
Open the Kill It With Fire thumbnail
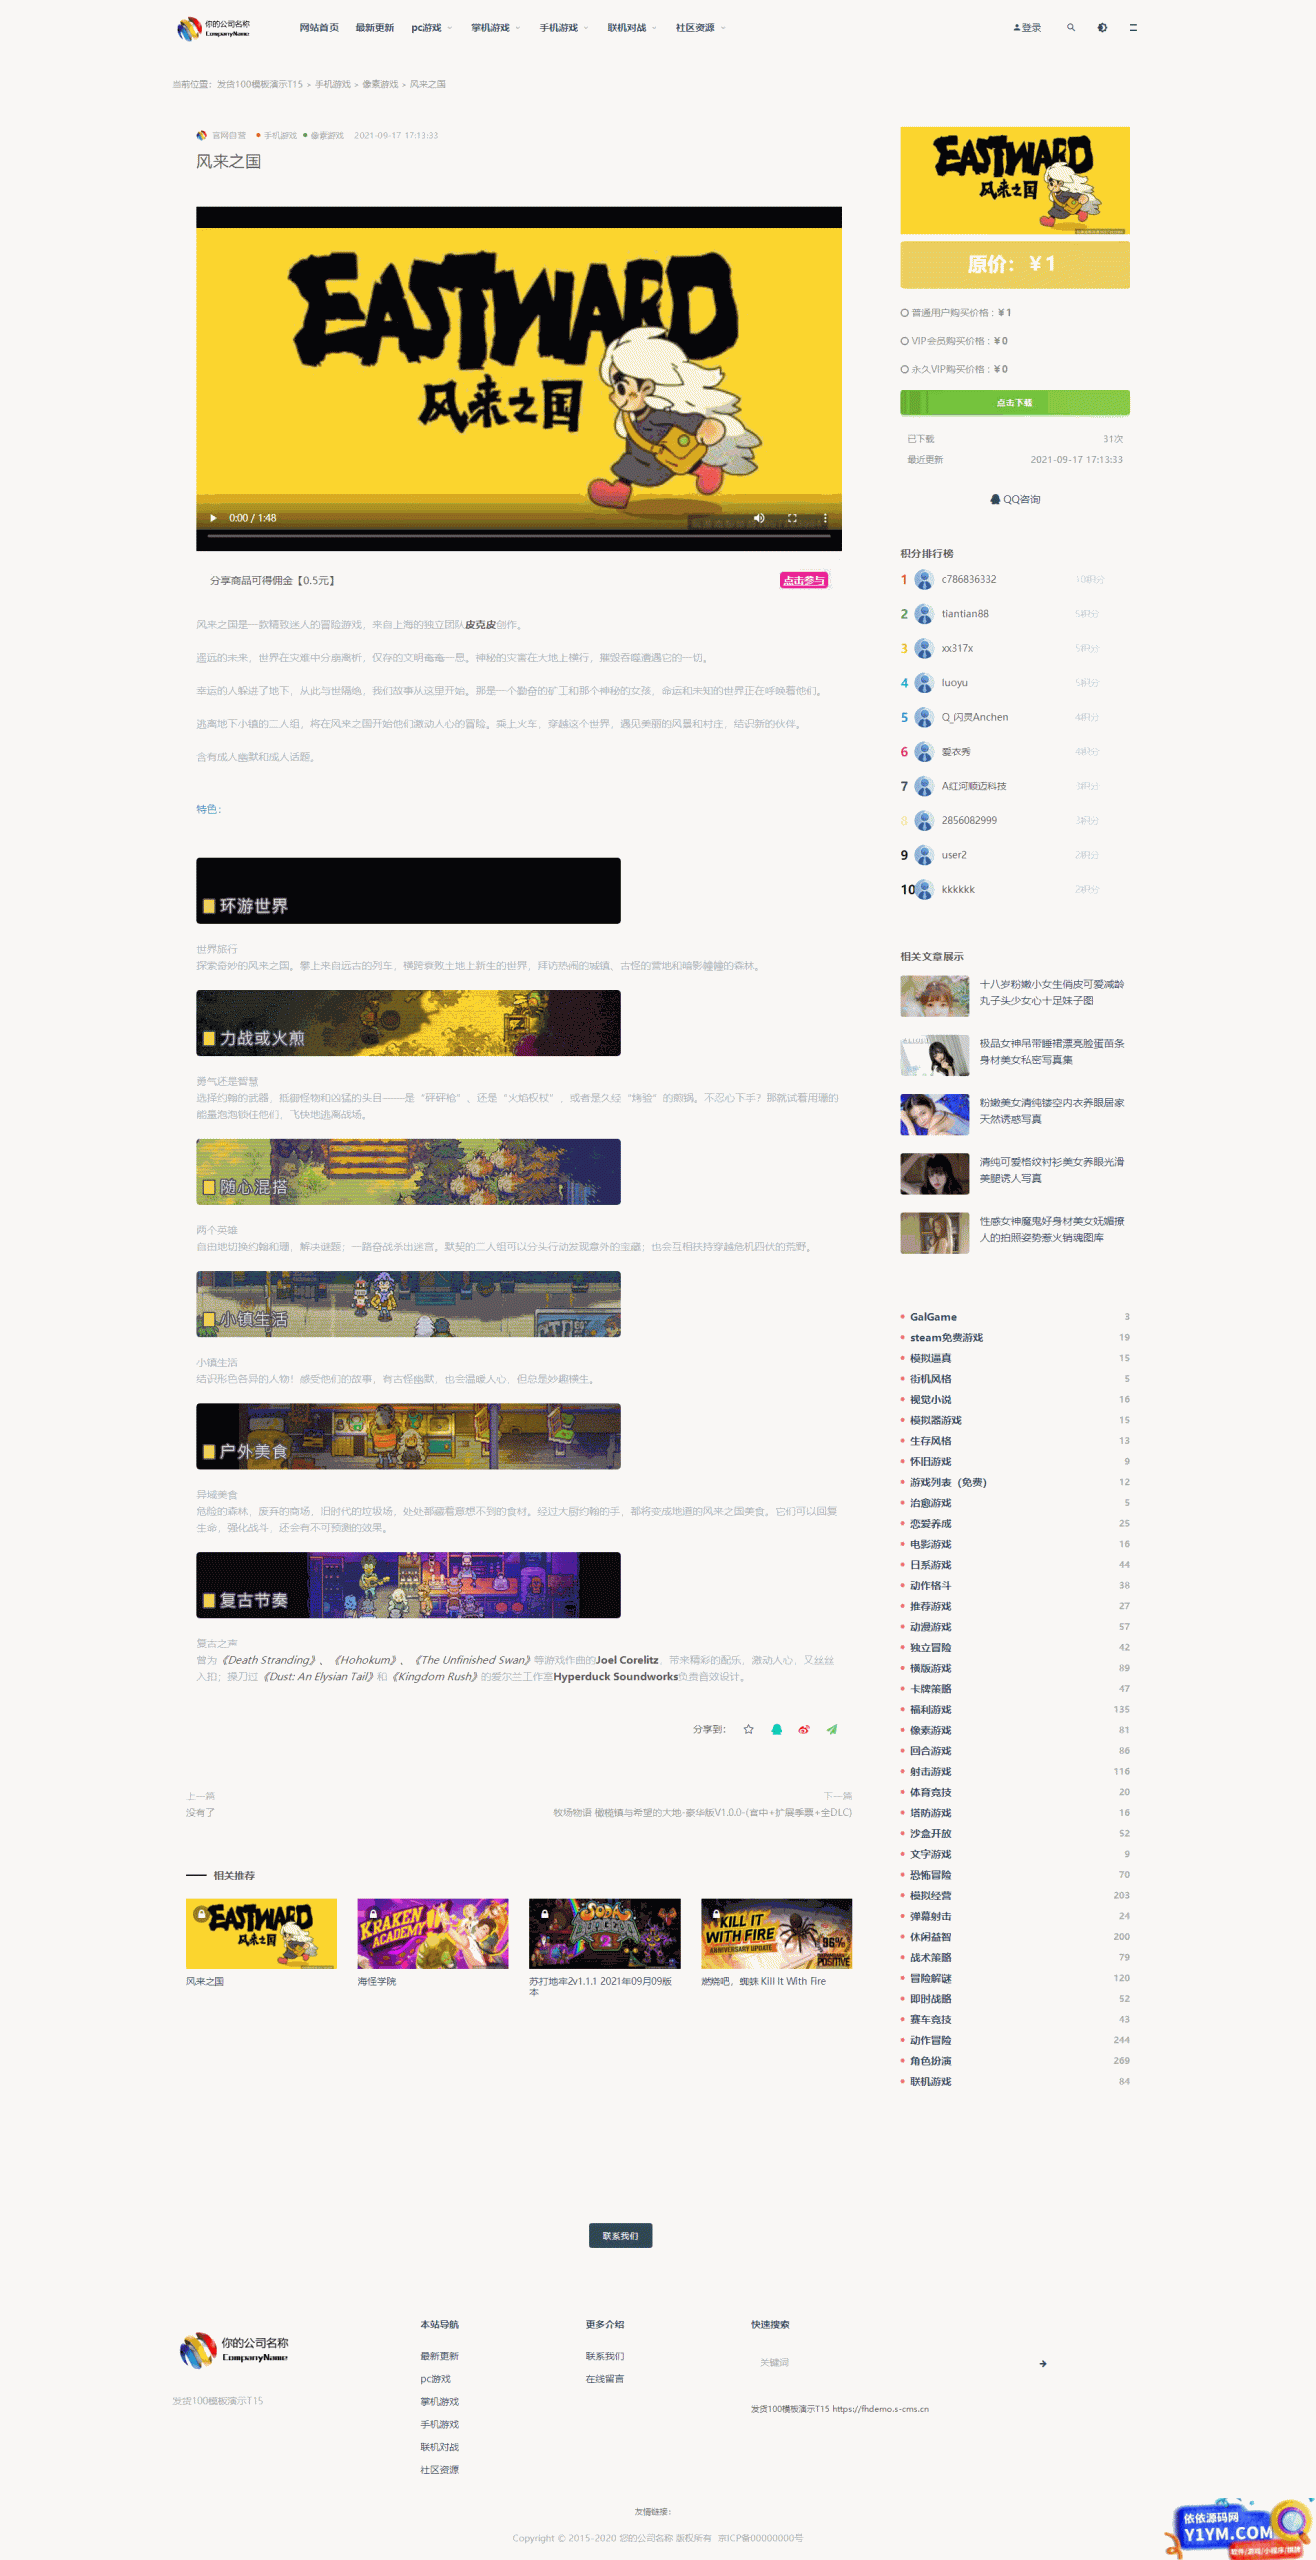(776, 1933)
